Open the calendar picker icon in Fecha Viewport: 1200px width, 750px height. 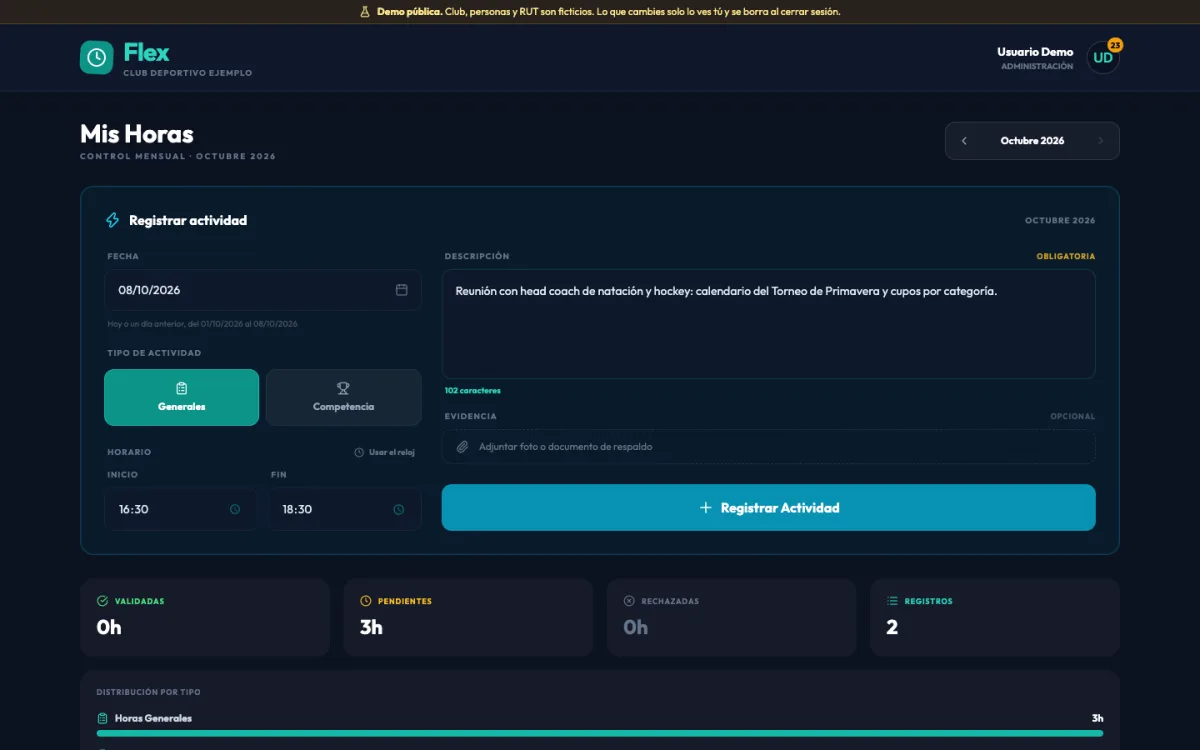tap(402, 290)
